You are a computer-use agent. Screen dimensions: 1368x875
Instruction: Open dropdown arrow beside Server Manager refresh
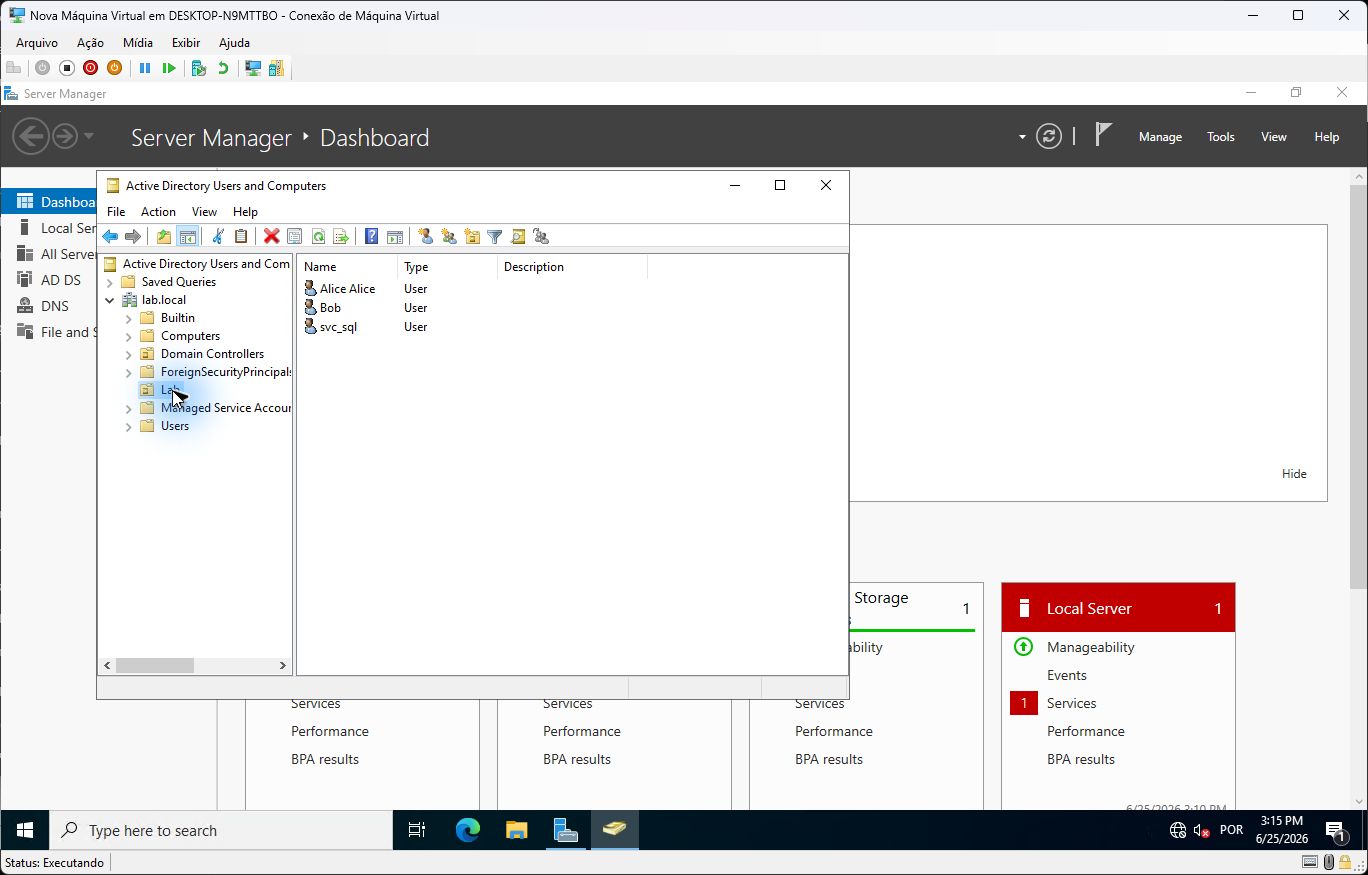tap(1022, 137)
